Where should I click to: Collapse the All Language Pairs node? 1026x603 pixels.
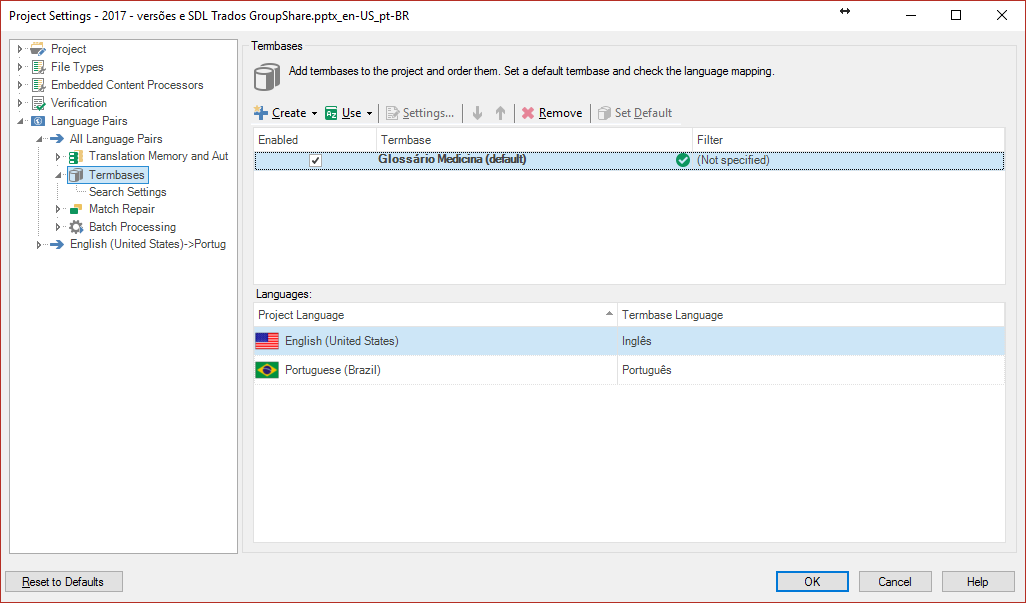[x=39, y=139]
